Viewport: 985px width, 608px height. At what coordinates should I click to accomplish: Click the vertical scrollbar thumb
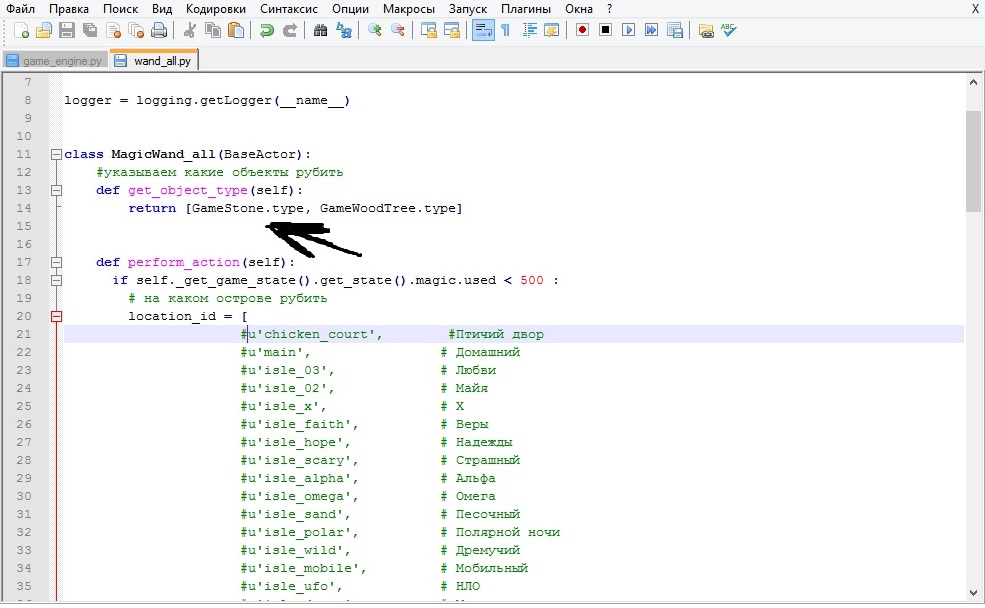(x=974, y=160)
